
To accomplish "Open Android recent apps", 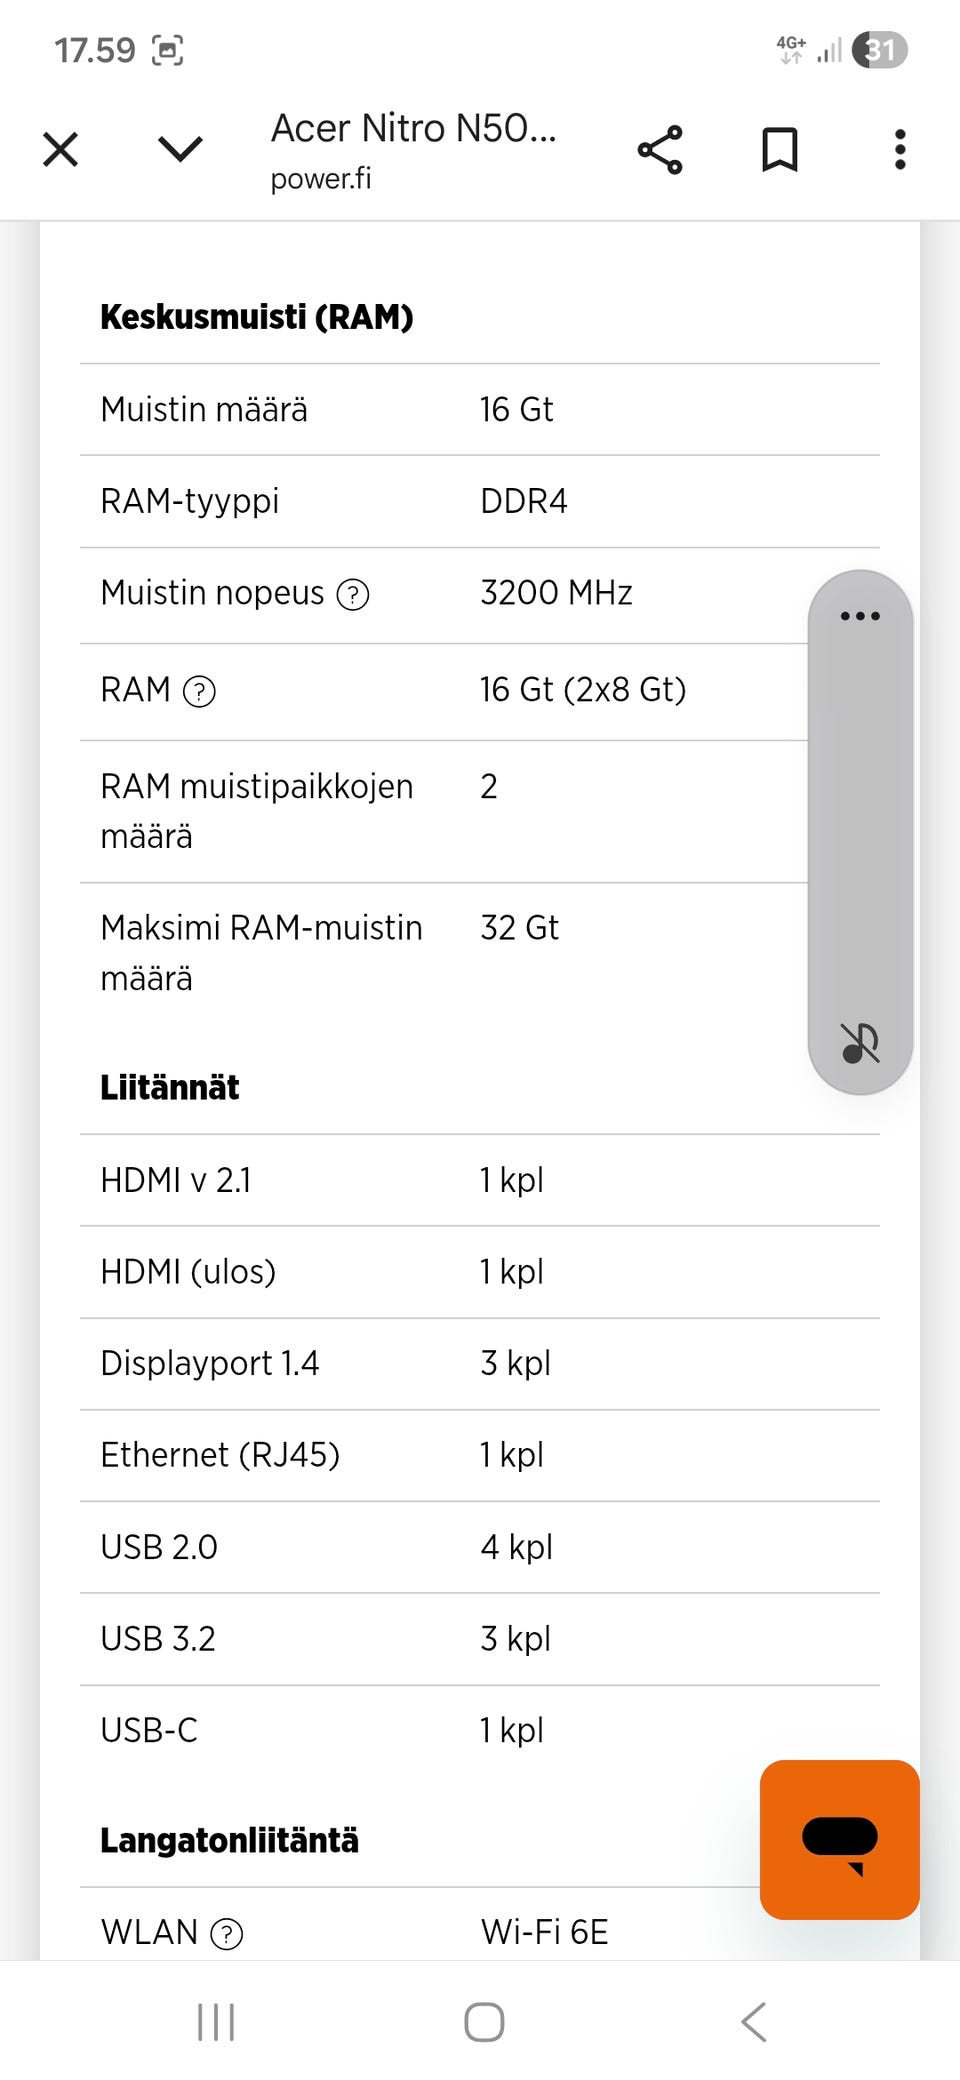I will [216, 2021].
